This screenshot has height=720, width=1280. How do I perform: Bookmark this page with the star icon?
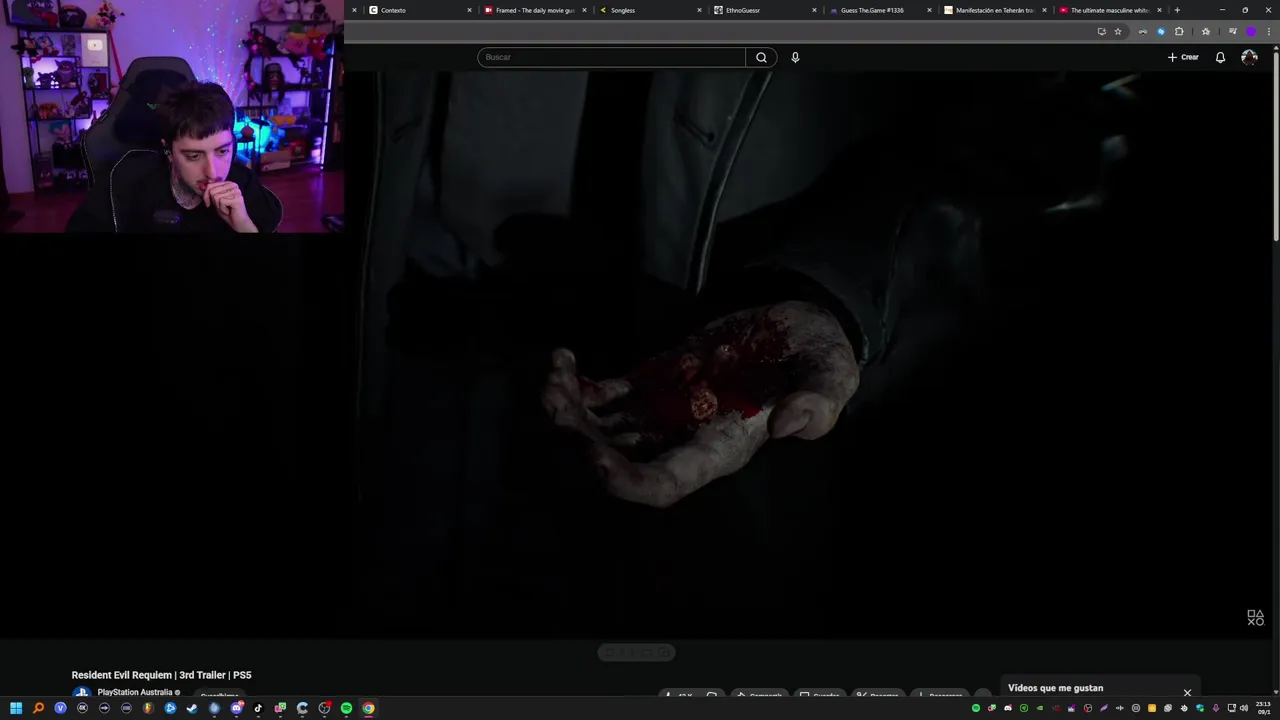[1118, 31]
